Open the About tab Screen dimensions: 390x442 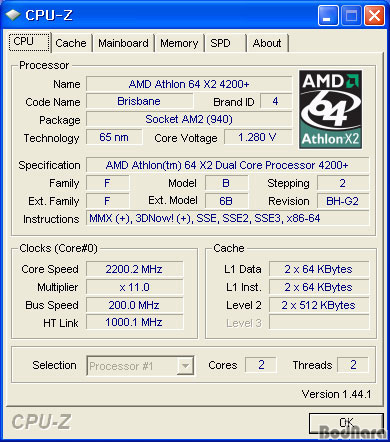tap(267, 43)
